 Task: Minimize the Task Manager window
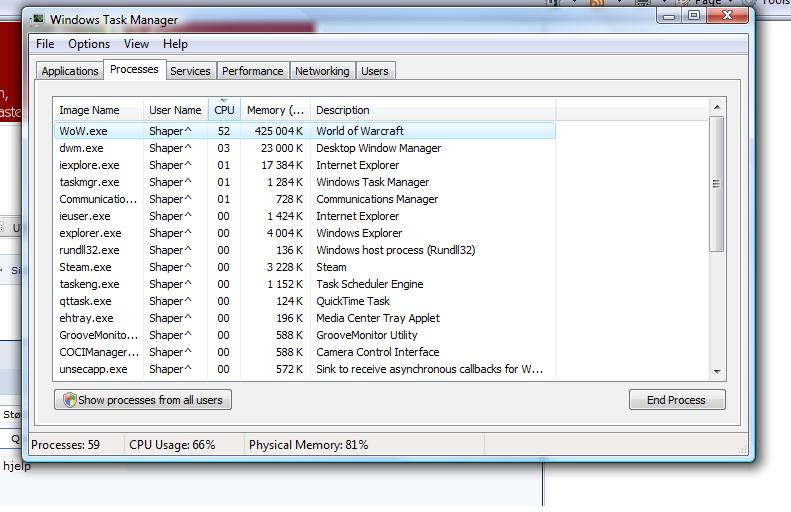(x=669, y=16)
